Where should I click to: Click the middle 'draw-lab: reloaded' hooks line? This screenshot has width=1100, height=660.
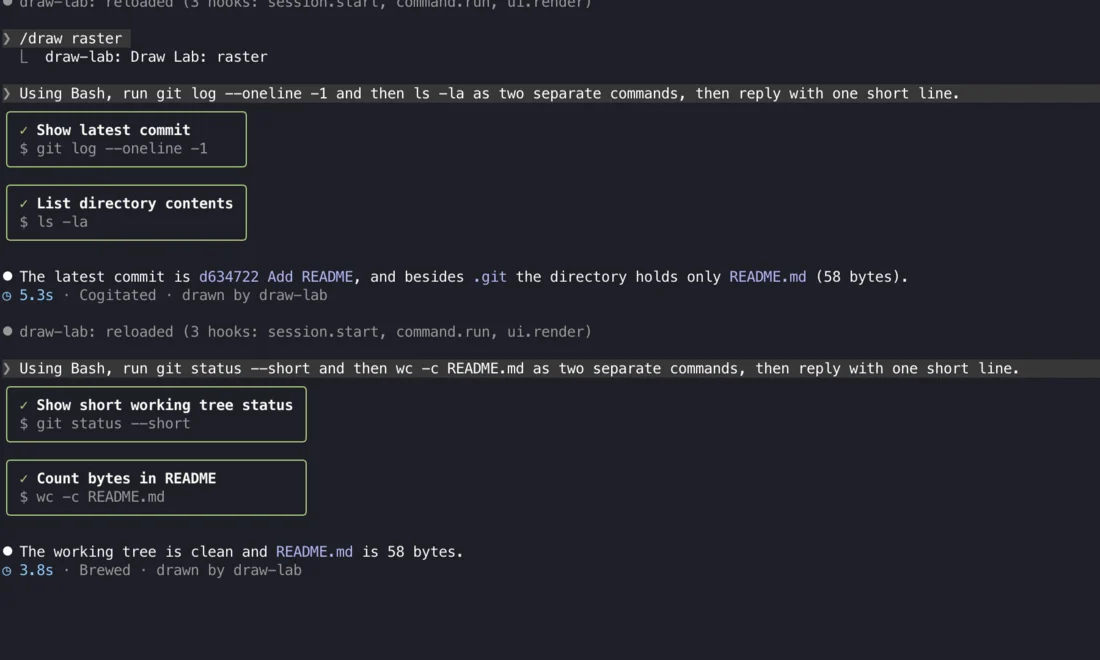click(305, 332)
